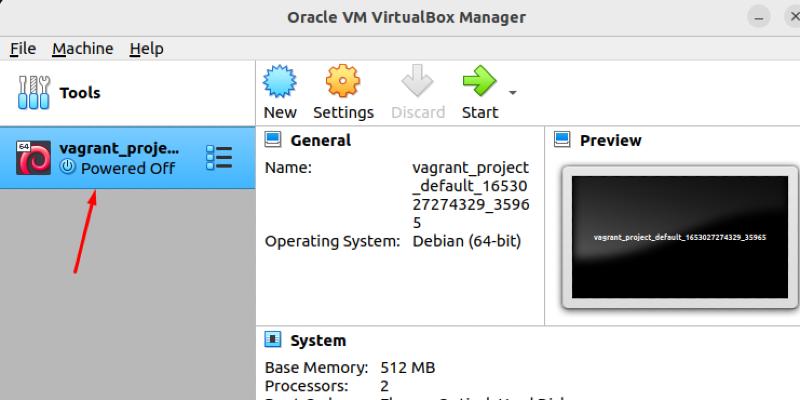This screenshot has width=800, height=400.
Task: Open the Settings gear icon
Action: pyautogui.click(x=343, y=82)
